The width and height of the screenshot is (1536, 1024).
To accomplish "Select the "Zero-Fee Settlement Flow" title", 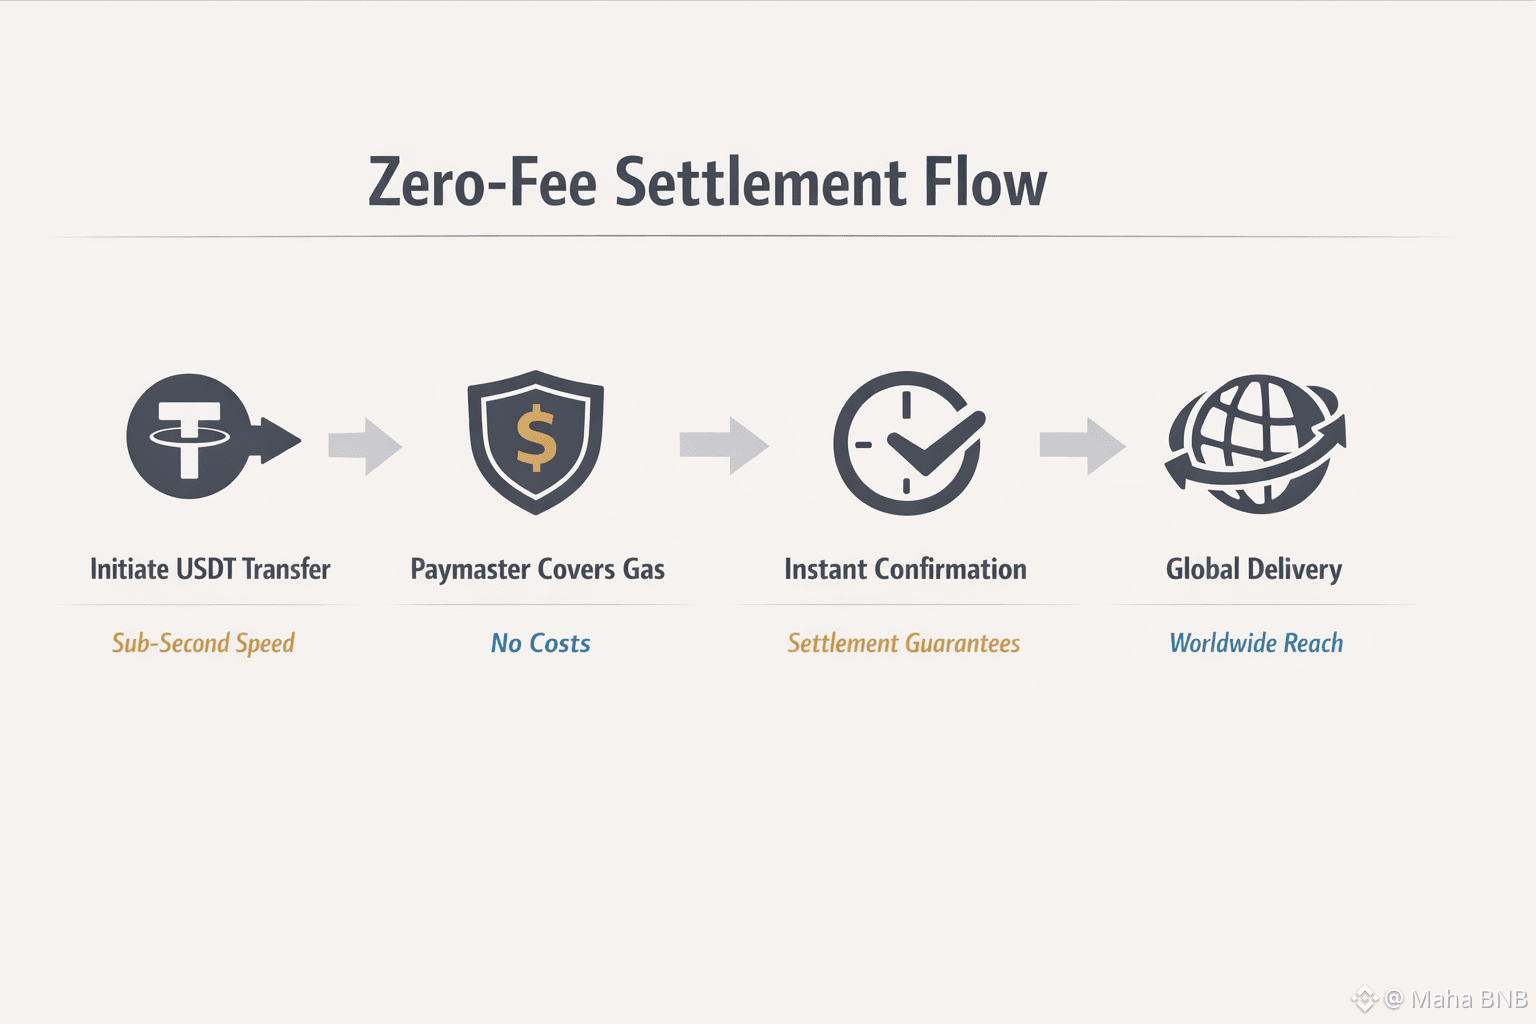I will [x=707, y=182].
